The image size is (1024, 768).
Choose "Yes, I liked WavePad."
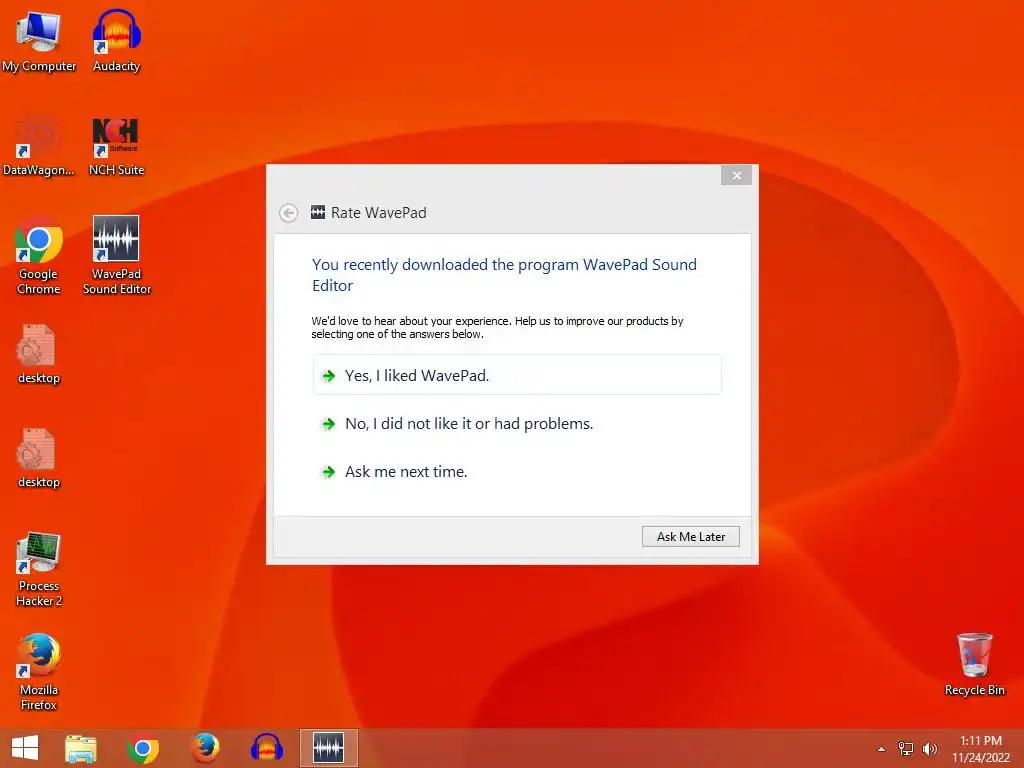coord(517,375)
